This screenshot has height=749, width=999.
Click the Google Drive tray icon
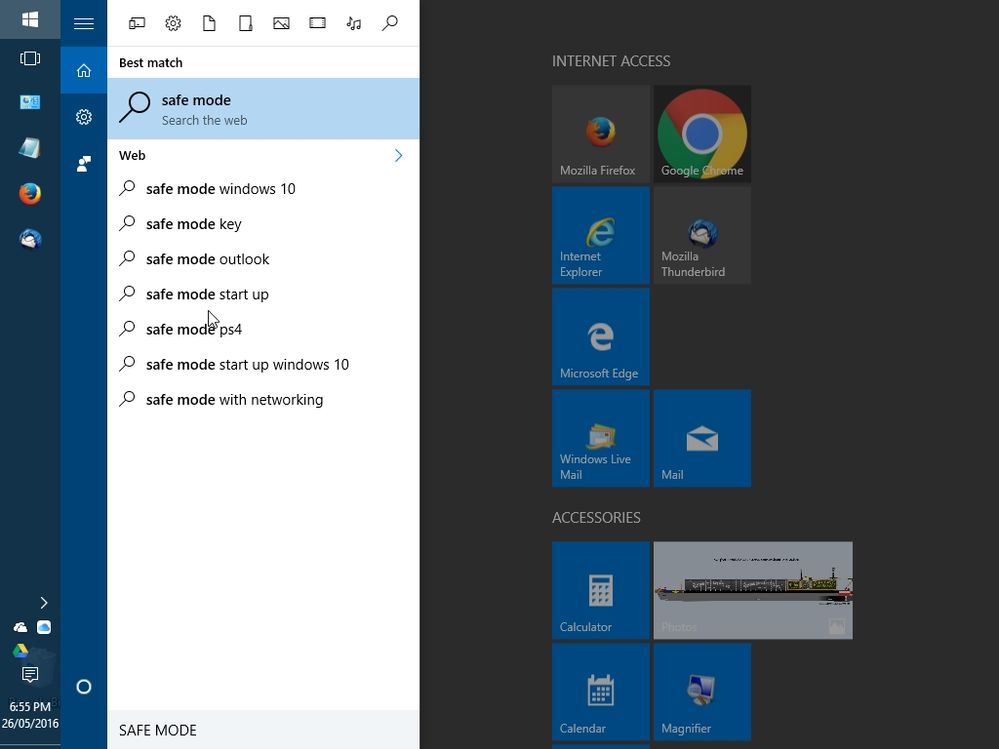point(20,651)
